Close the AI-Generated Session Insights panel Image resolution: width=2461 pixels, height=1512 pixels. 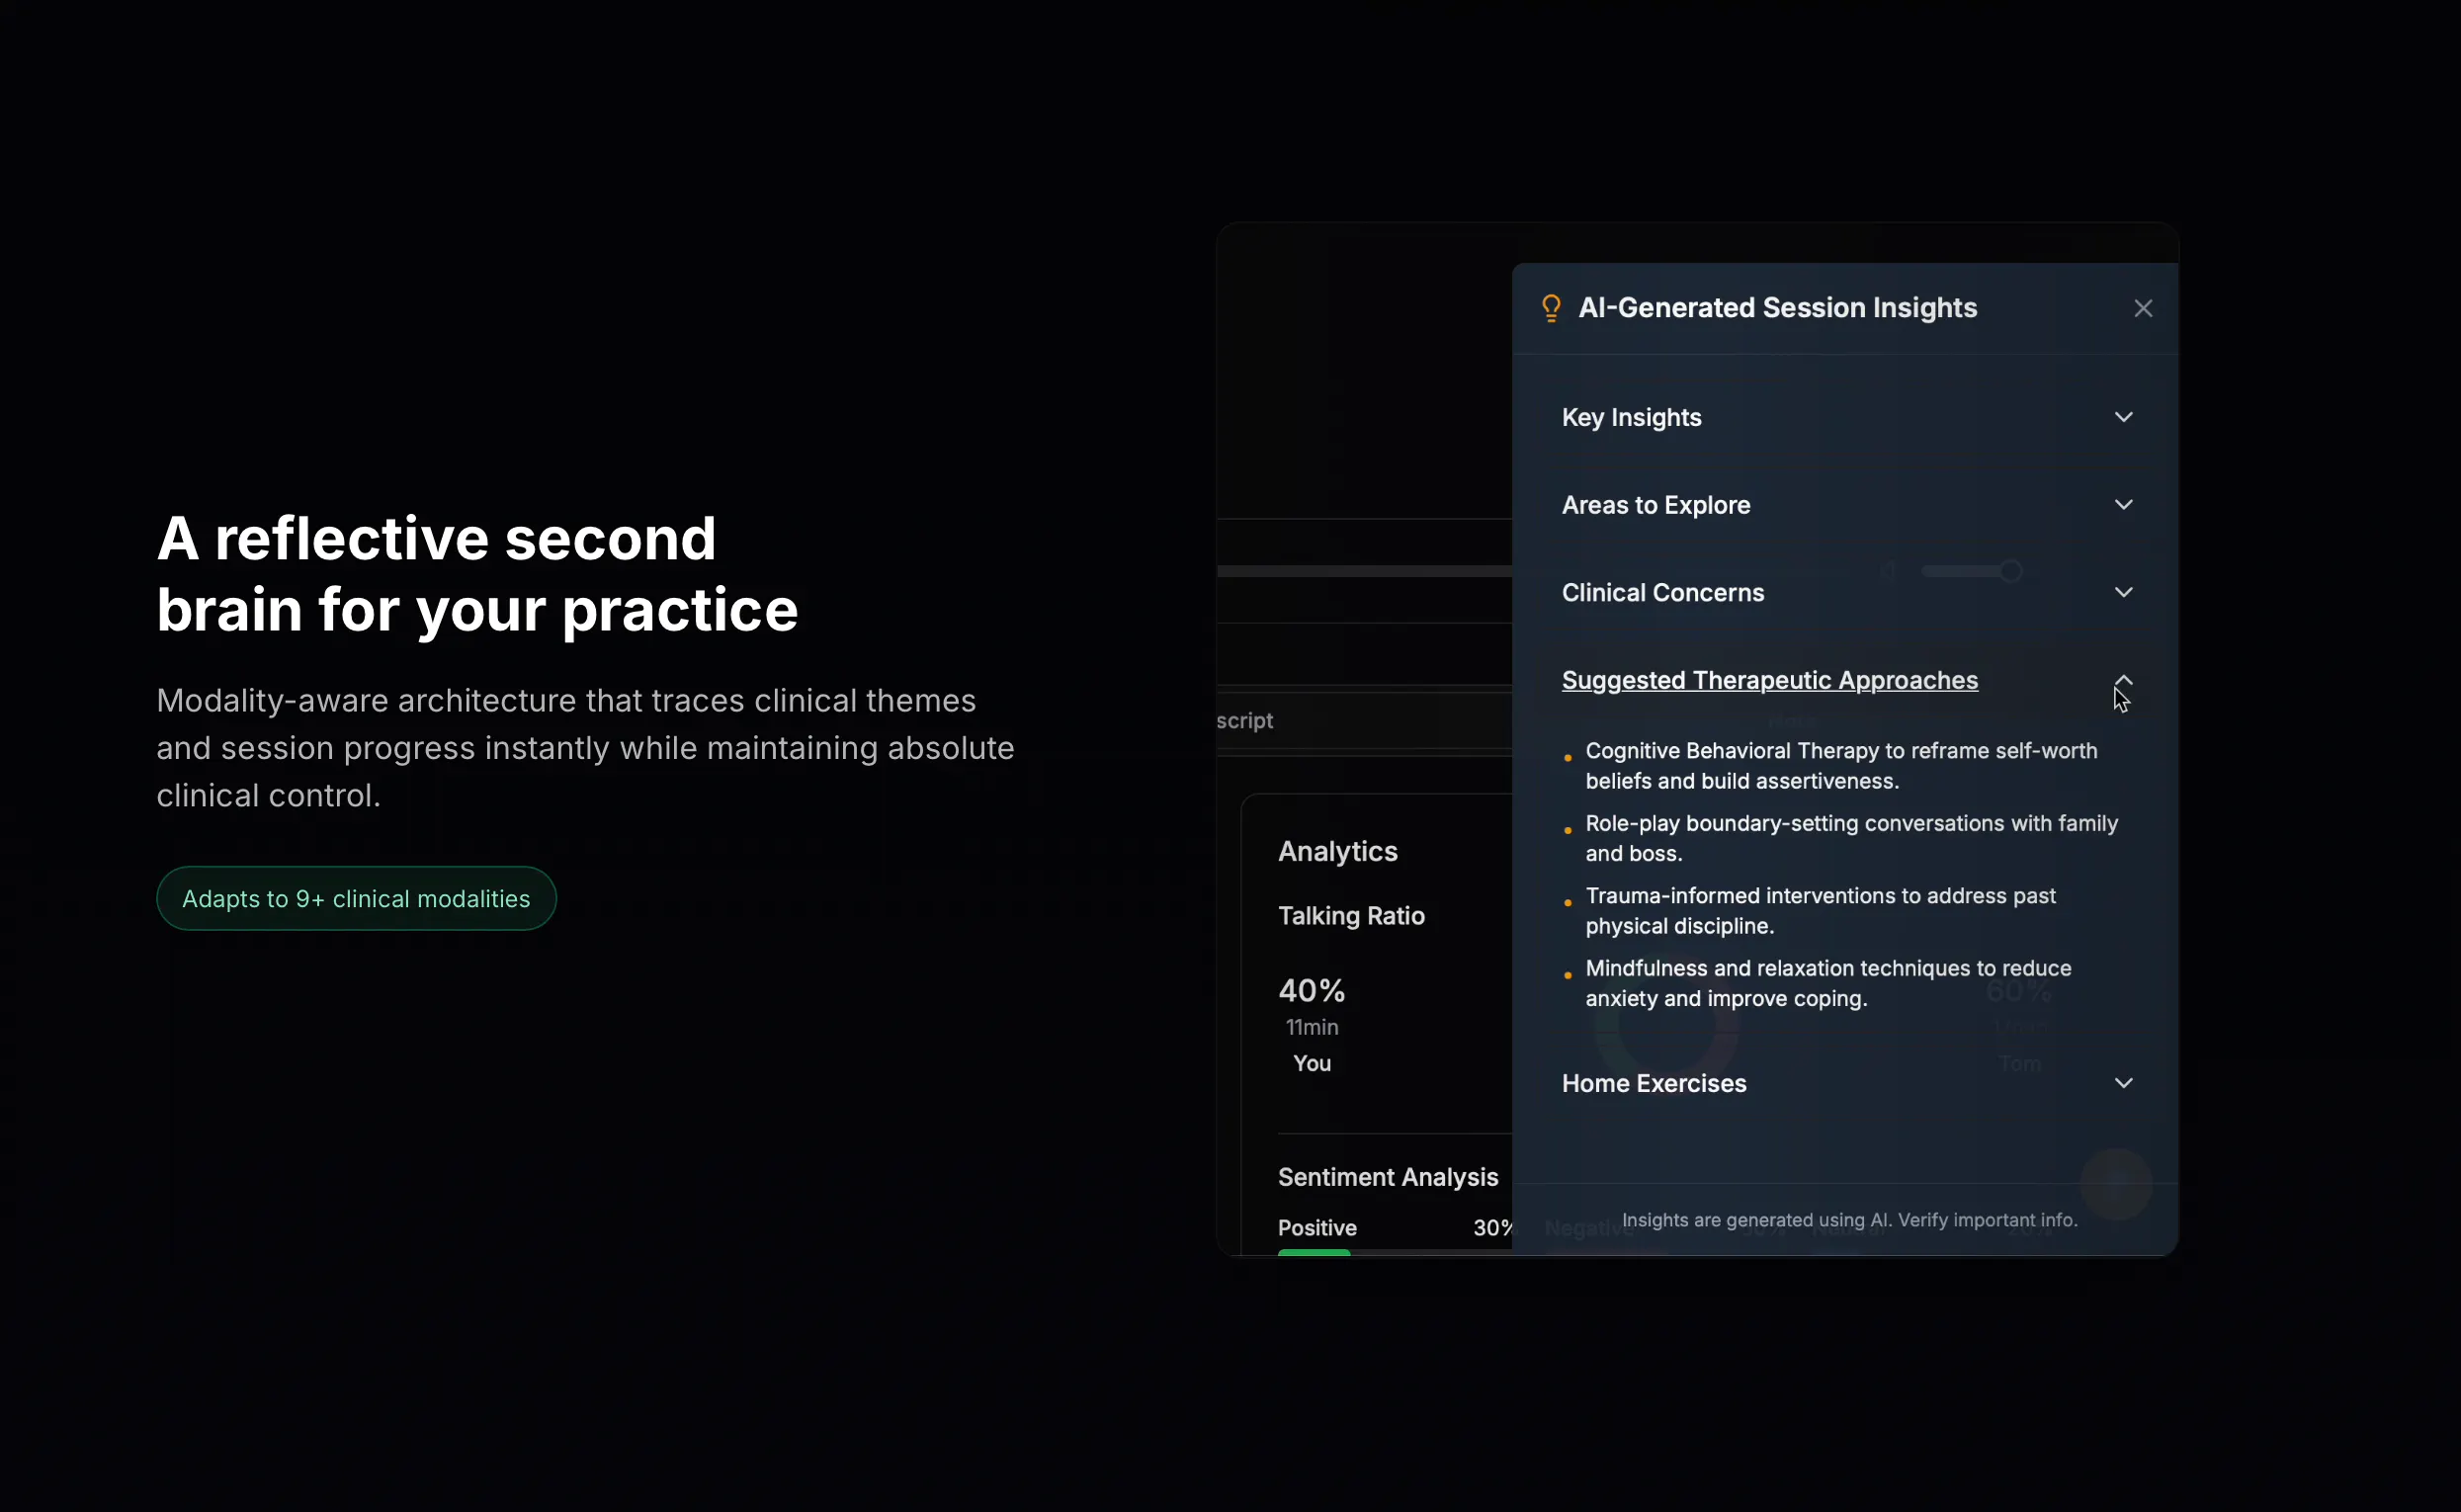click(2142, 308)
